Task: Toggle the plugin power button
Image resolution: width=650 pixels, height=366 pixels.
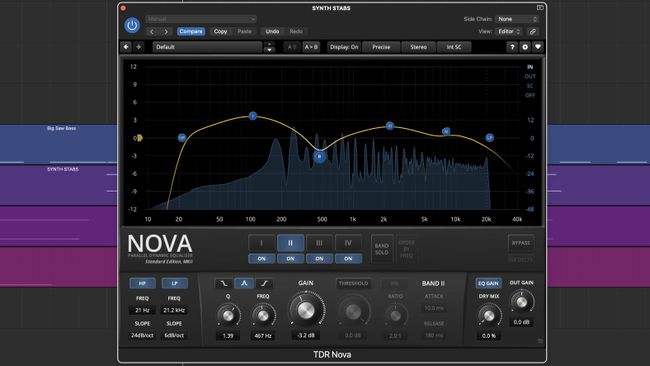Action: [132, 25]
